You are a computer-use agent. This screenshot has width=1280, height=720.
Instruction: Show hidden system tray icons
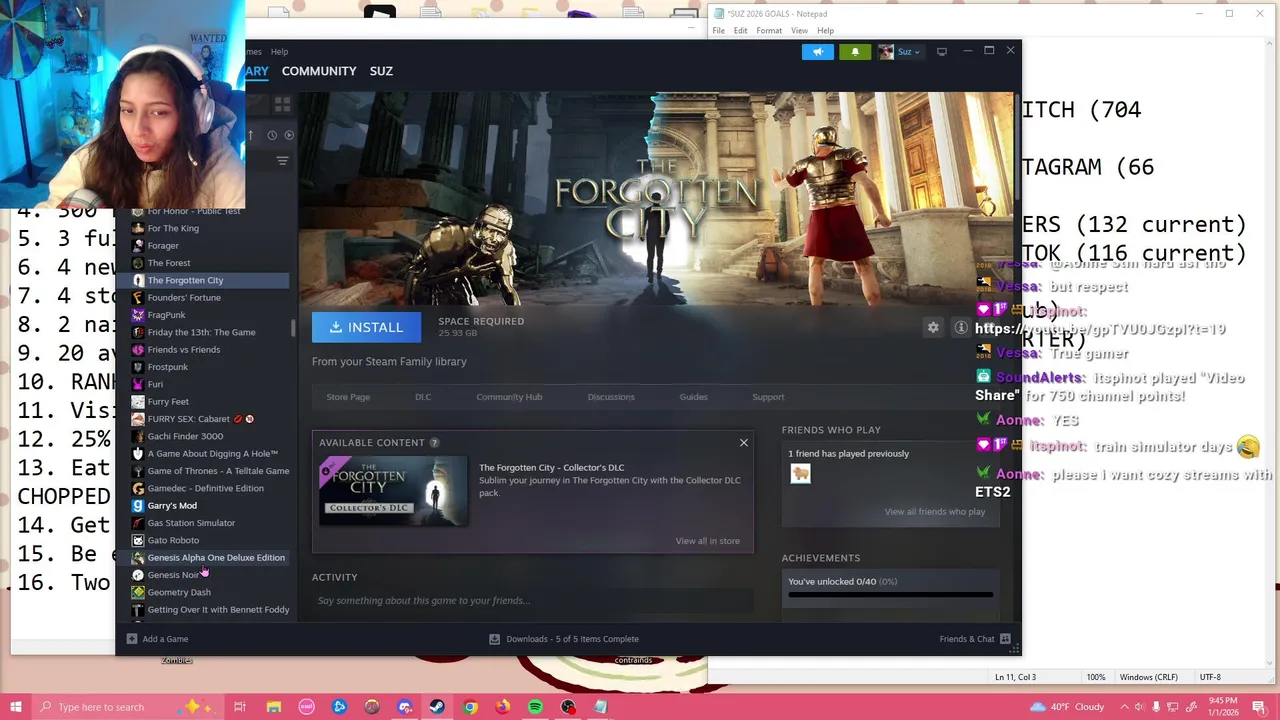tap(1124, 707)
